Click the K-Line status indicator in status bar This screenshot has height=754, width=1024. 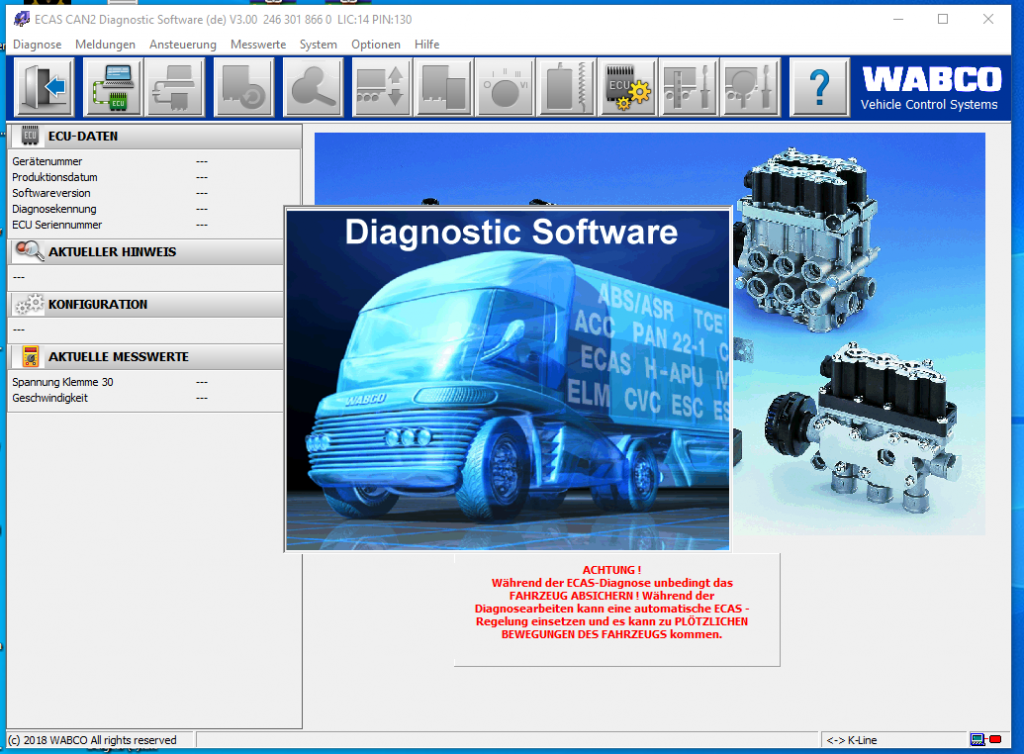click(851, 740)
